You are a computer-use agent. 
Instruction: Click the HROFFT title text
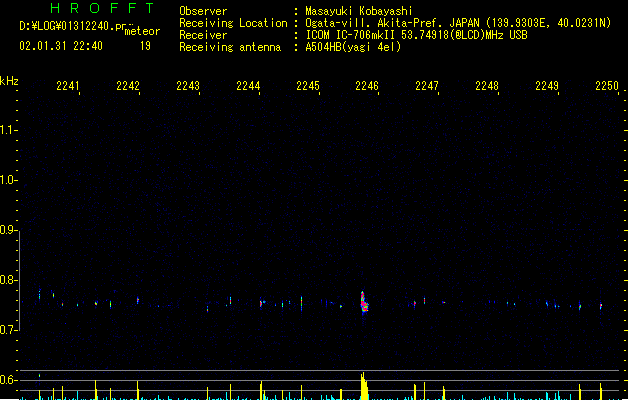tap(103, 8)
